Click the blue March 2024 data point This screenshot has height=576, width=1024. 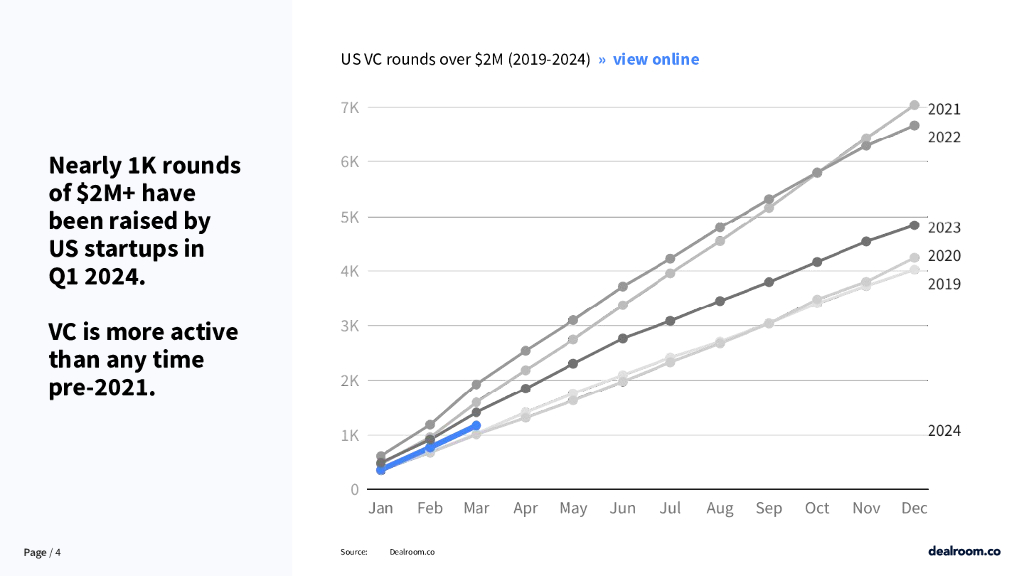[x=477, y=426]
